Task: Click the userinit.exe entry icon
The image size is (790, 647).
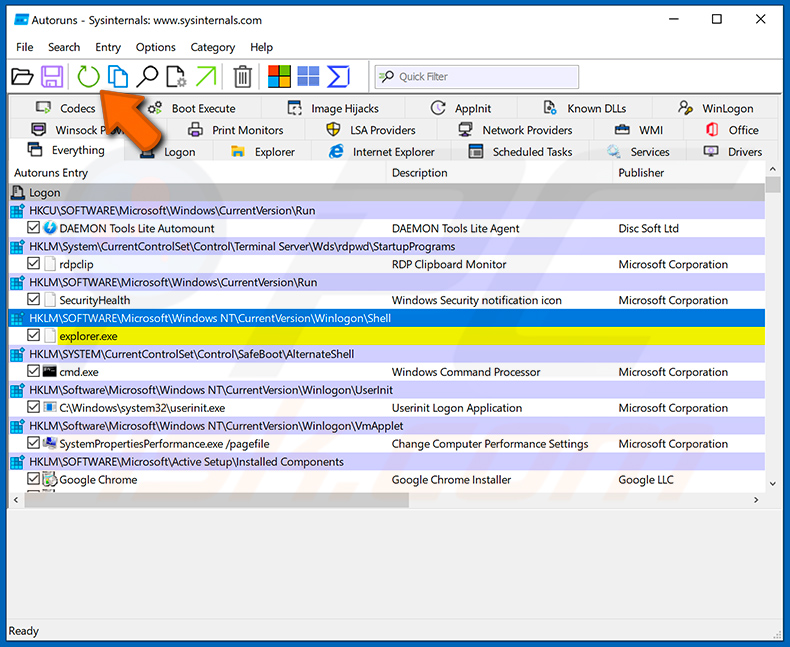Action: pos(49,407)
